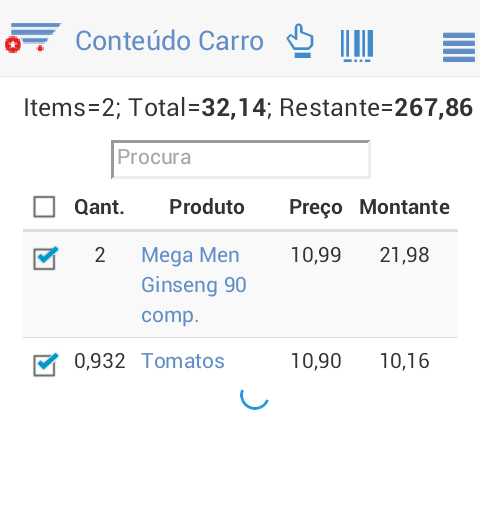Tap the shopping cart logo icon
Screen dimensions: 480x525
tap(33, 38)
